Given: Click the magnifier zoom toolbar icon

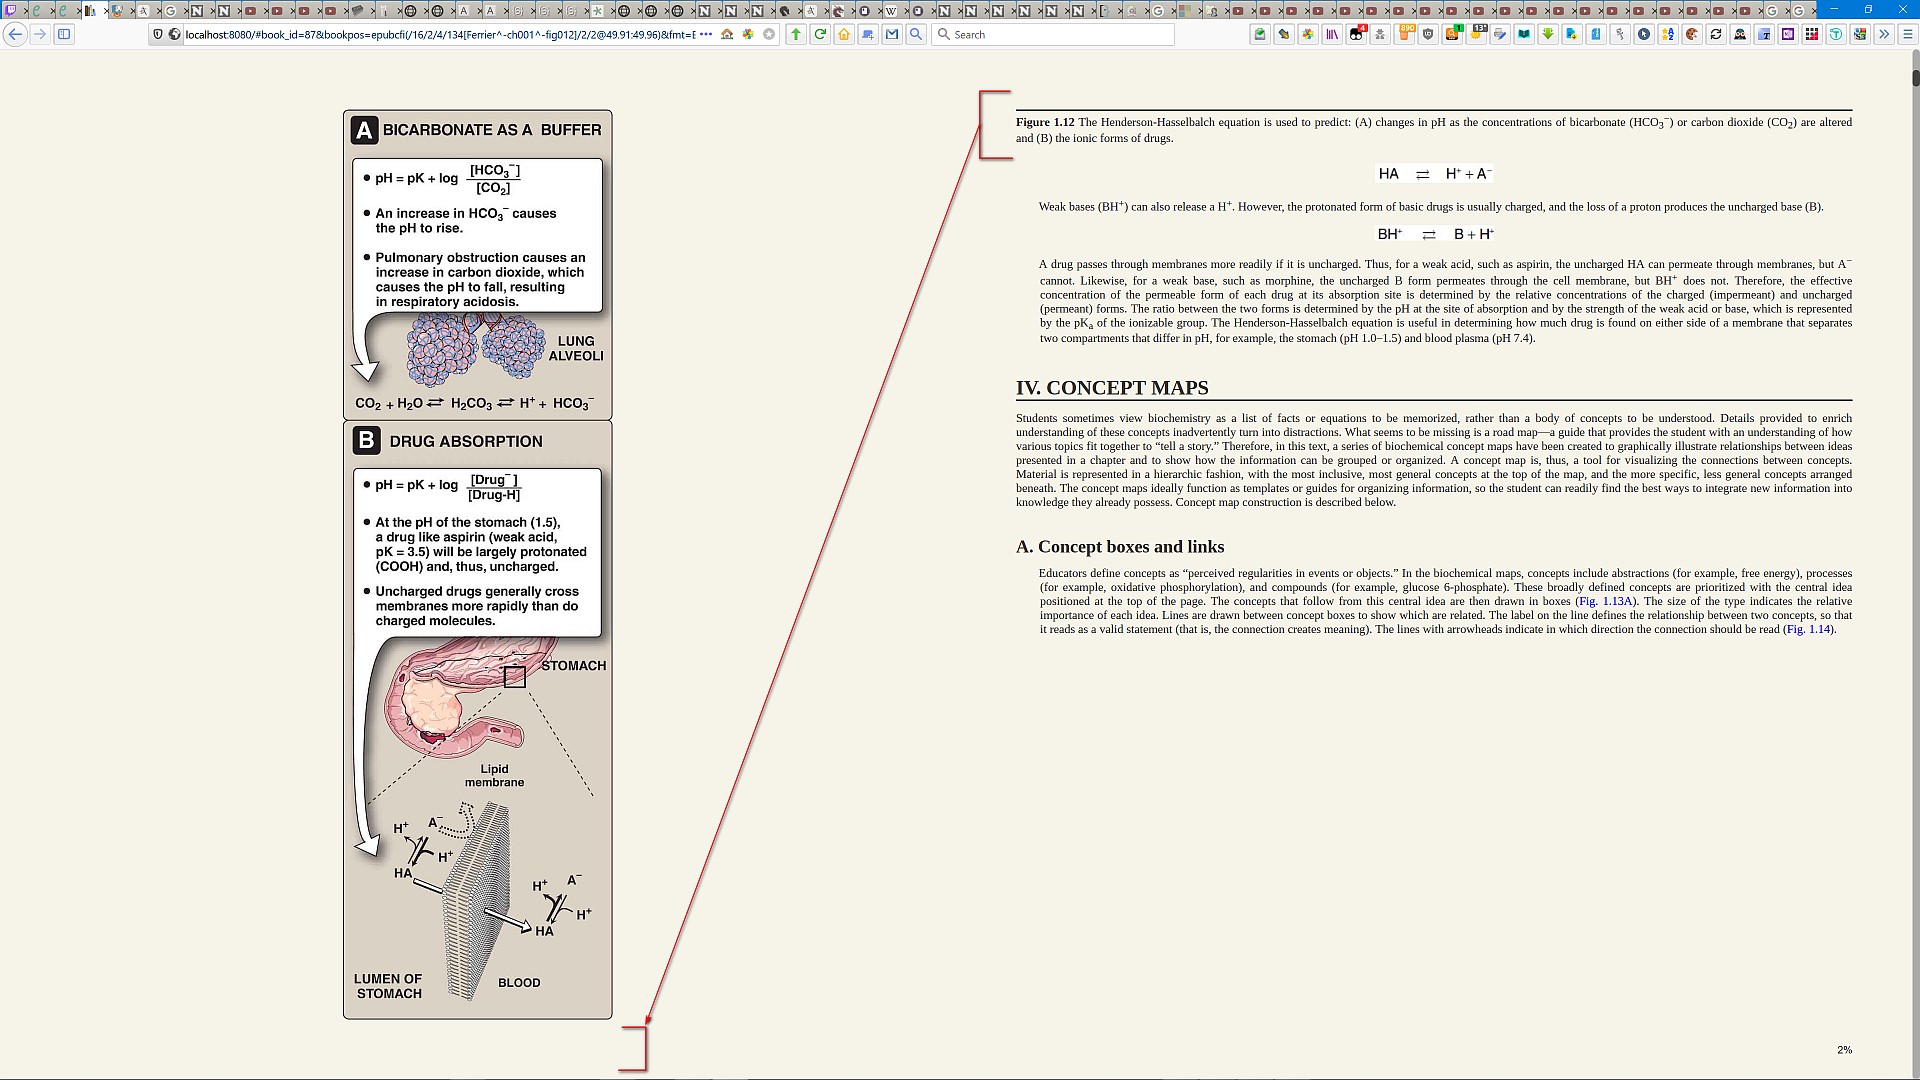Looking at the screenshot, I should (916, 34).
